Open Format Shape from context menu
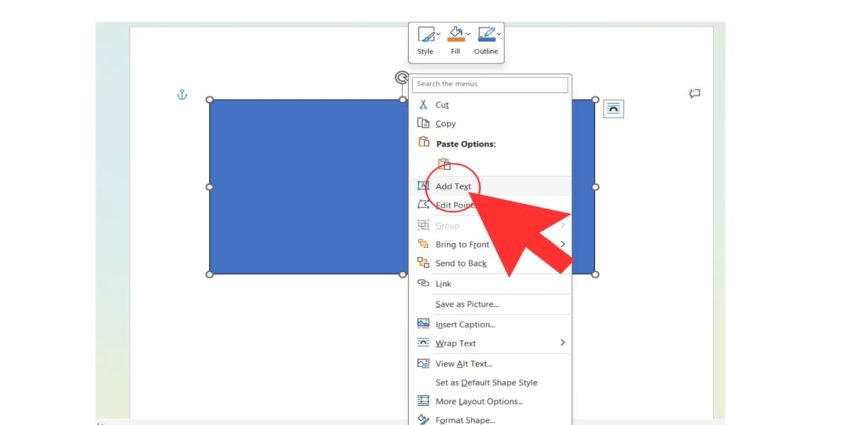Screen dimensions: 850x425 click(464, 420)
